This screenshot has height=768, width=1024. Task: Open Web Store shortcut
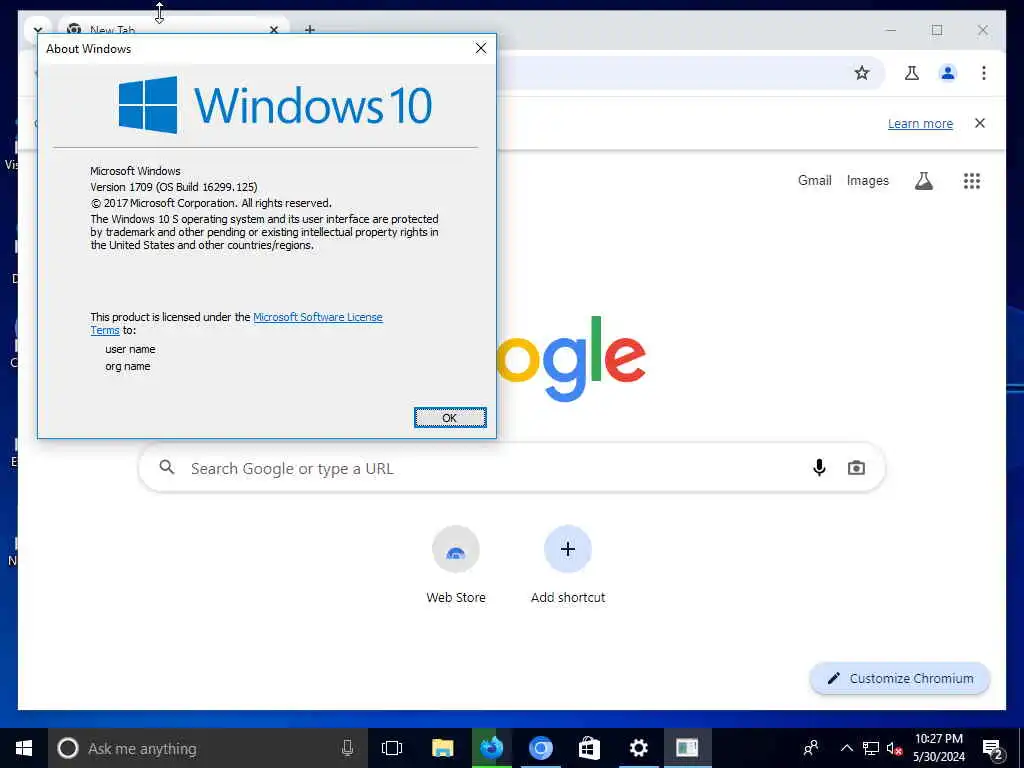click(x=456, y=566)
